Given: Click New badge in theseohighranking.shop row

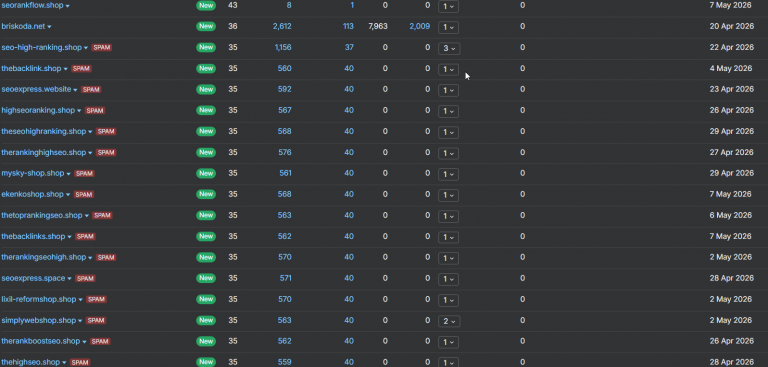Looking at the screenshot, I should pyautogui.click(x=206, y=131).
